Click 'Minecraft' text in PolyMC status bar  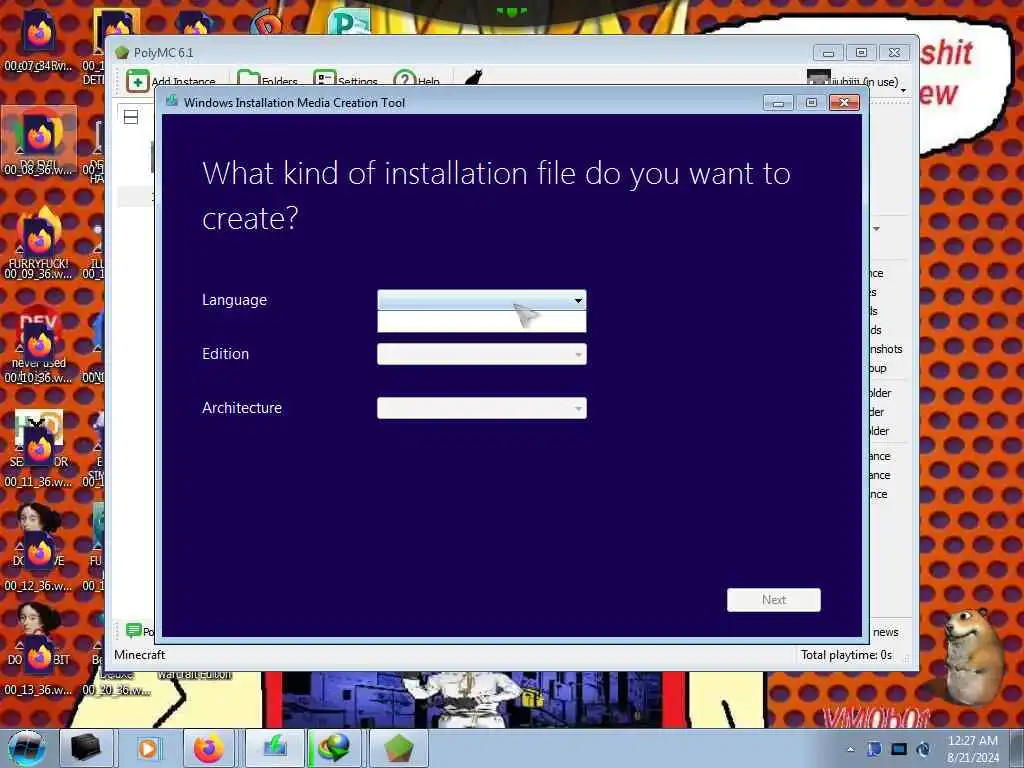pyautogui.click(x=140, y=655)
